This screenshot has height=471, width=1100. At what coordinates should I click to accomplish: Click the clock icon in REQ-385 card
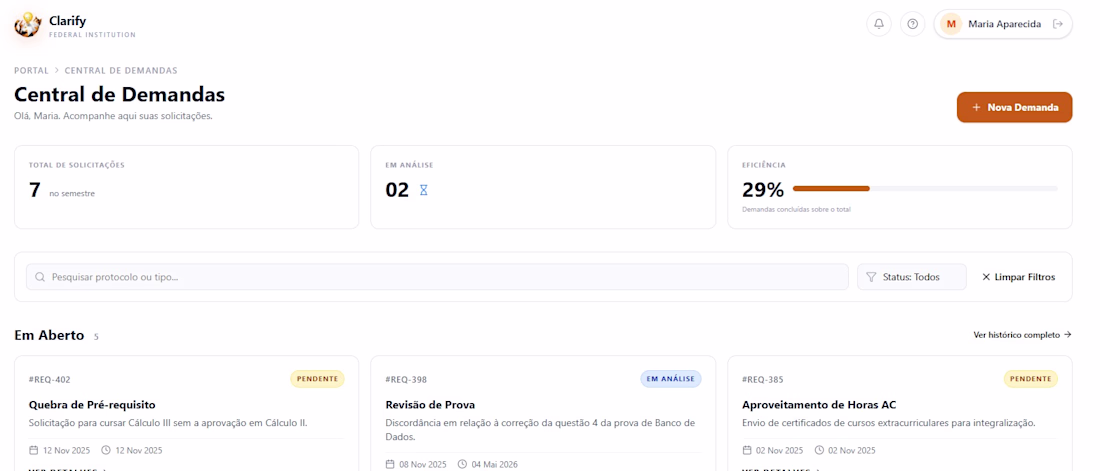(x=819, y=450)
